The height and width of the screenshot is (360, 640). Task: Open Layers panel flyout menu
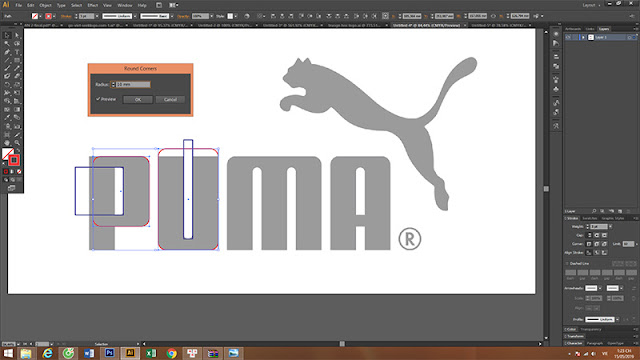pos(635,29)
